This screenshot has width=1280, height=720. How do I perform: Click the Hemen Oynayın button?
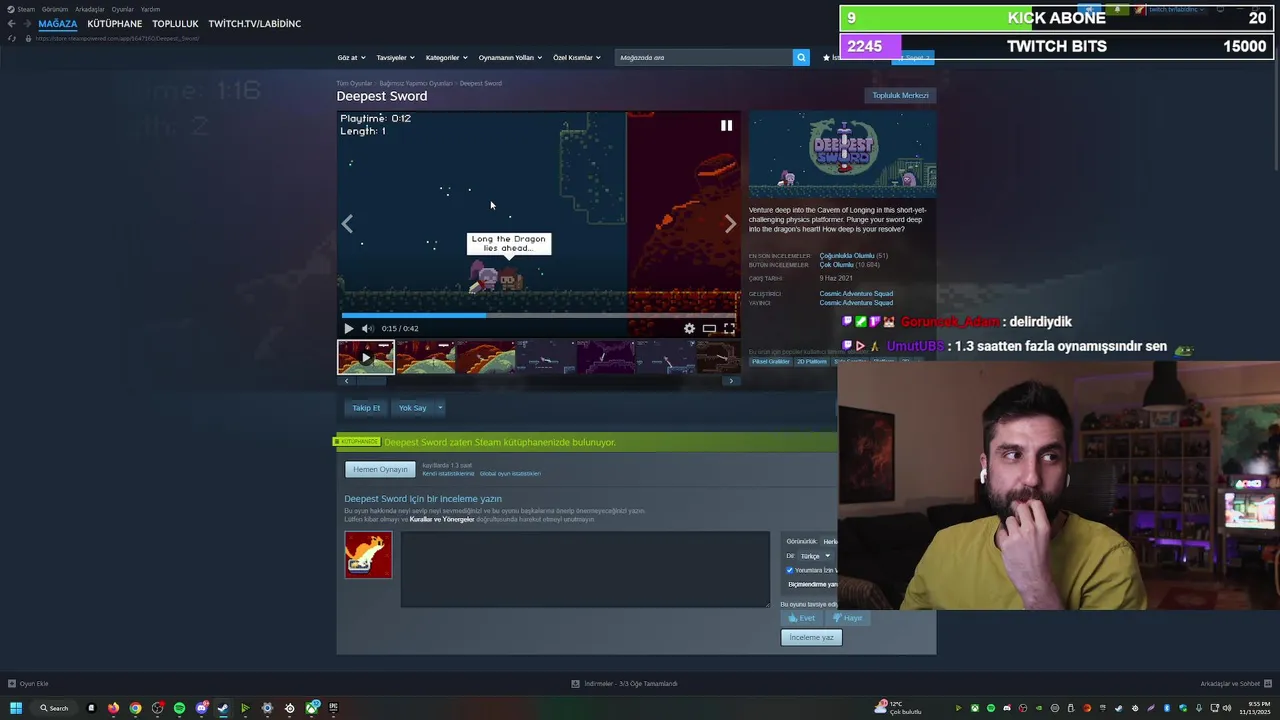(380, 469)
